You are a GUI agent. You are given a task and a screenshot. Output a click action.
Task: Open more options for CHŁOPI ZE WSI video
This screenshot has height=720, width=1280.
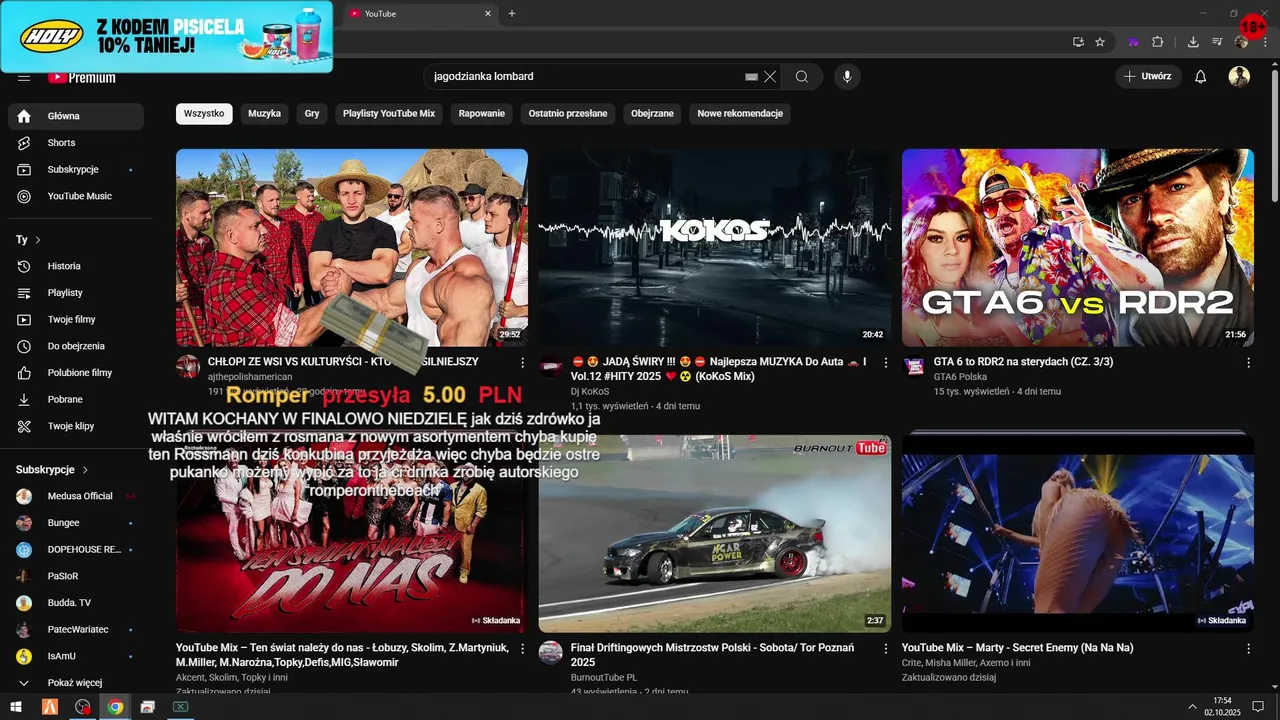pos(522,362)
